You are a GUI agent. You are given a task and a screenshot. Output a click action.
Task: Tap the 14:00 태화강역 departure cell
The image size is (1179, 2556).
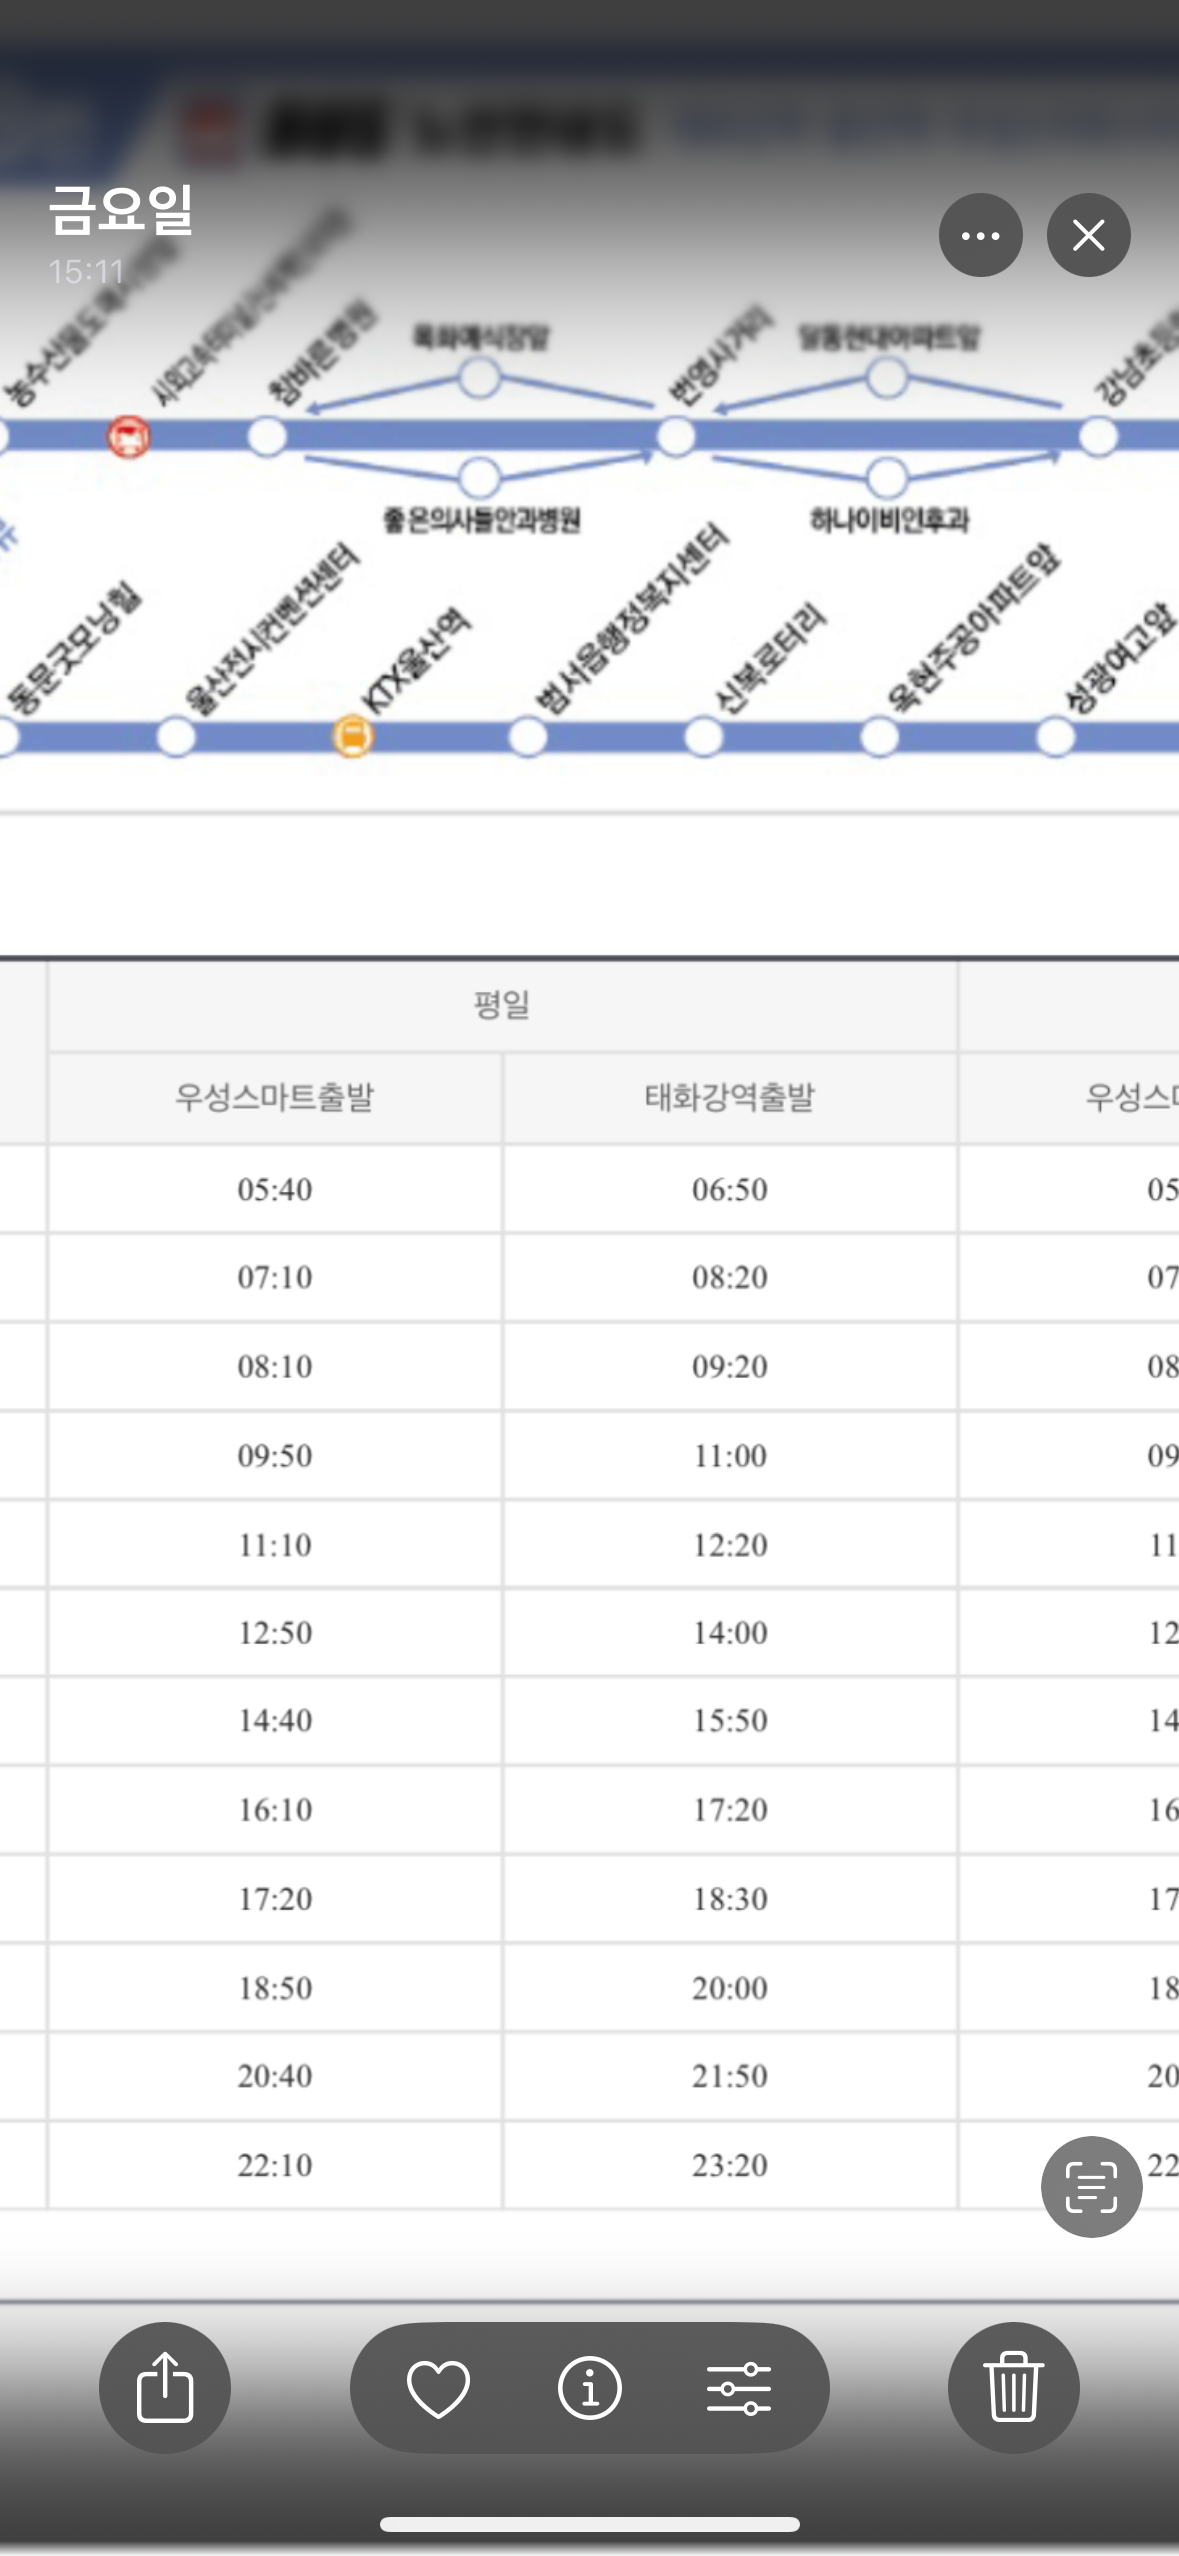click(x=729, y=1632)
